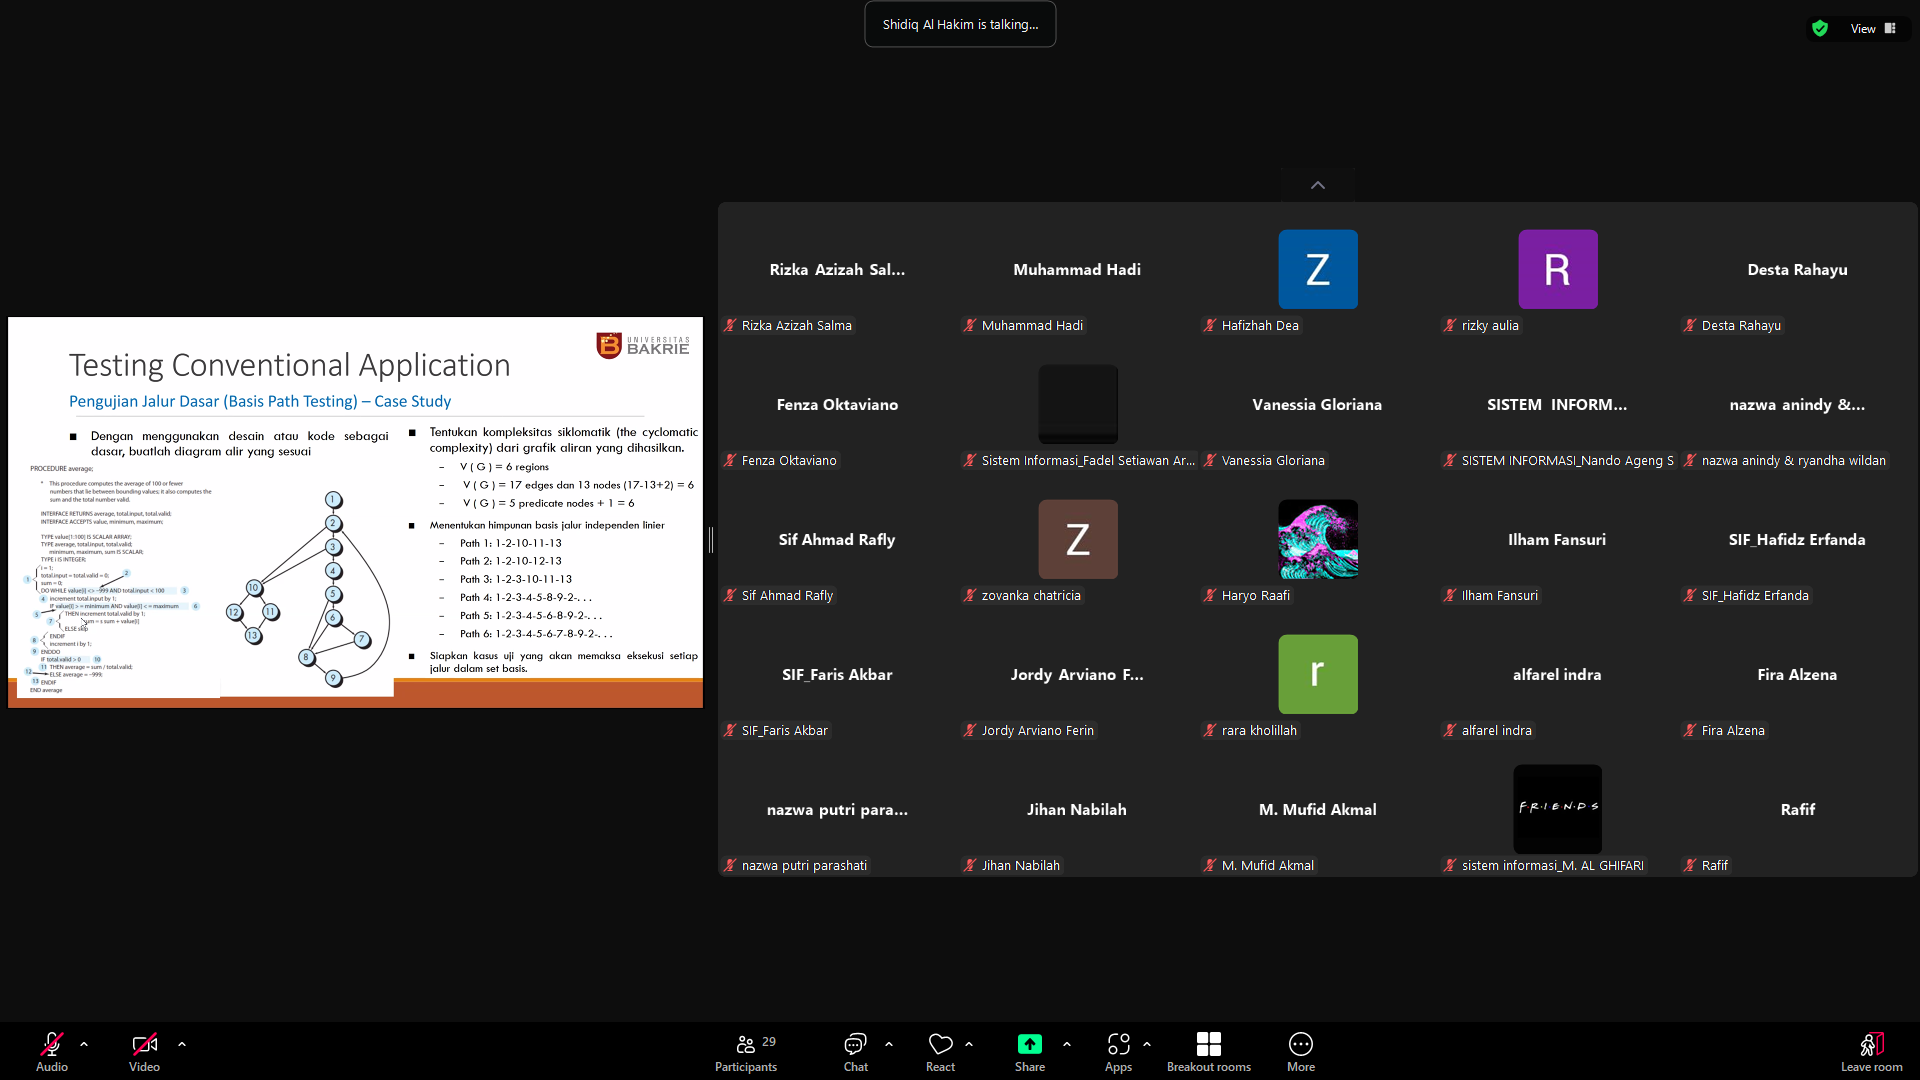Unmute microphone with the Audio button
Screen dimensions: 1920x1080
52,1051
